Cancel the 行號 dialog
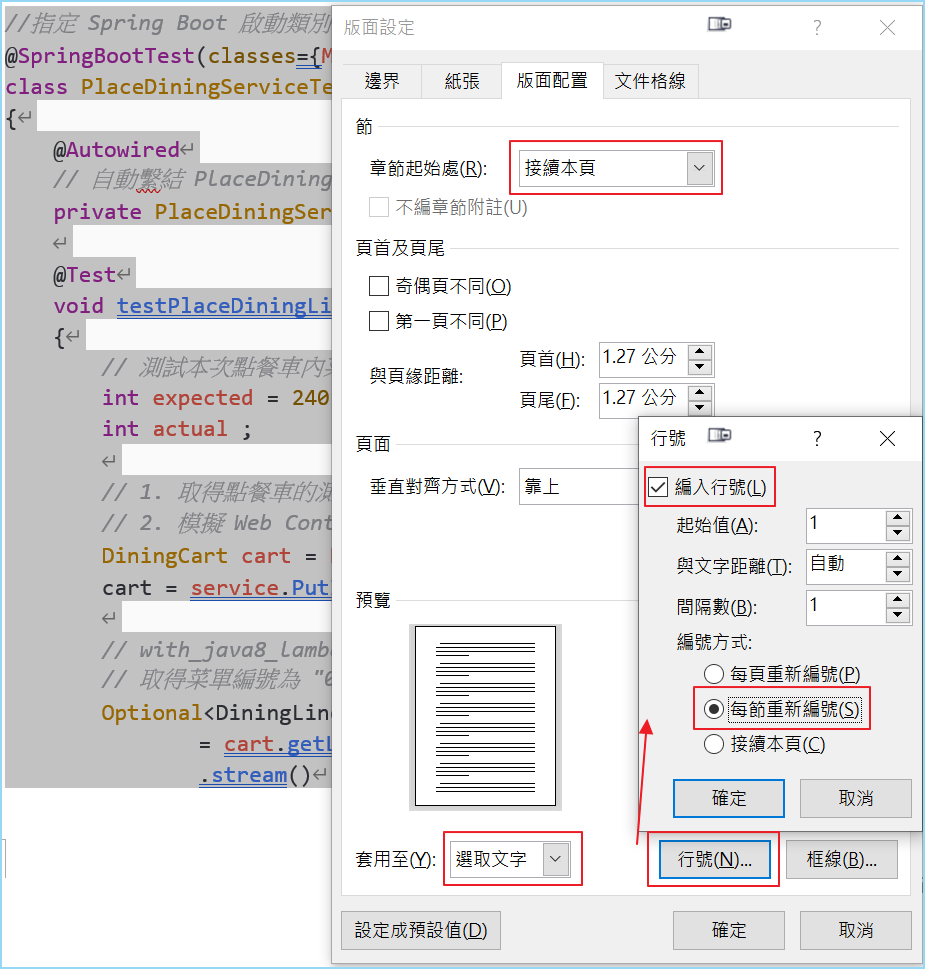 tap(855, 798)
